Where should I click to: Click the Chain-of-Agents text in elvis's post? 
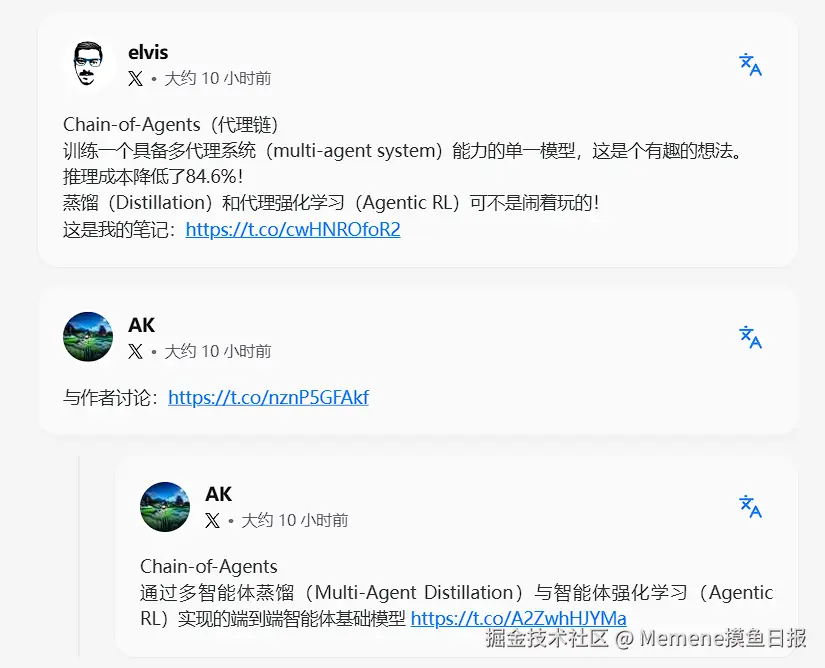[x=132, y=125]
